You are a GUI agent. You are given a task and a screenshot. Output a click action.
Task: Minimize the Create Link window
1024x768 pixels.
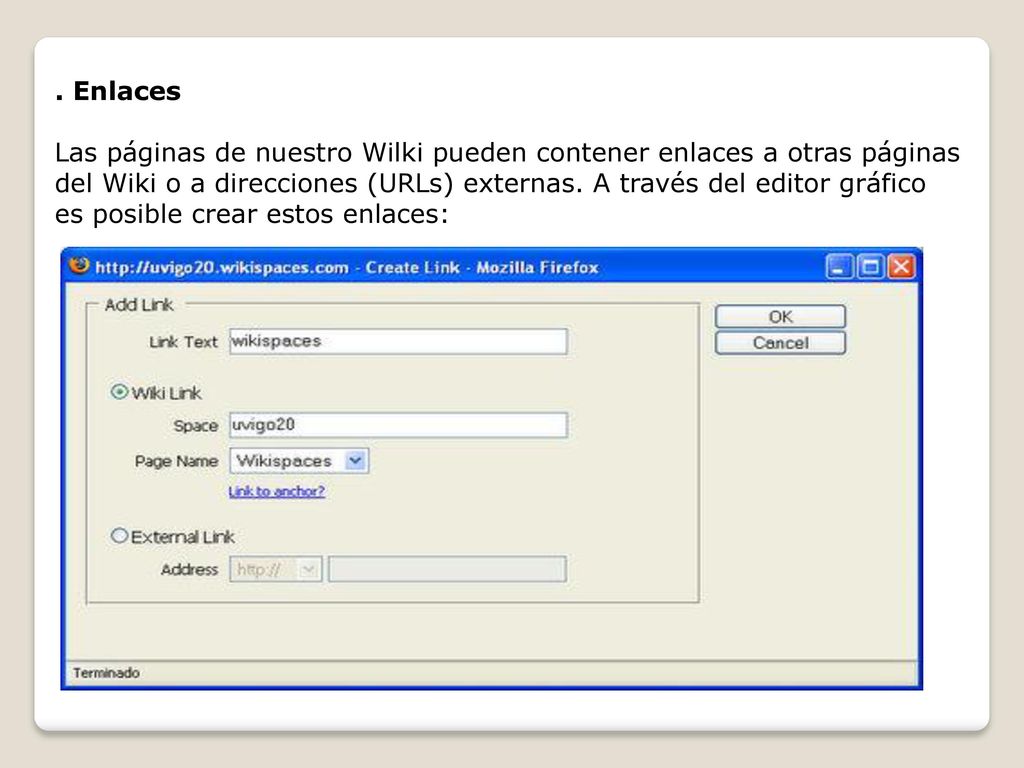[839, 266]
